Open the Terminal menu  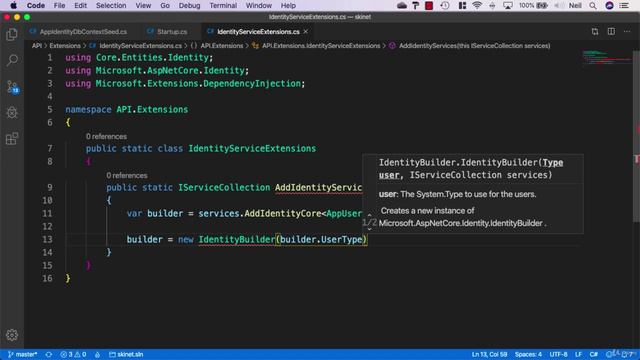coord(223,5)
